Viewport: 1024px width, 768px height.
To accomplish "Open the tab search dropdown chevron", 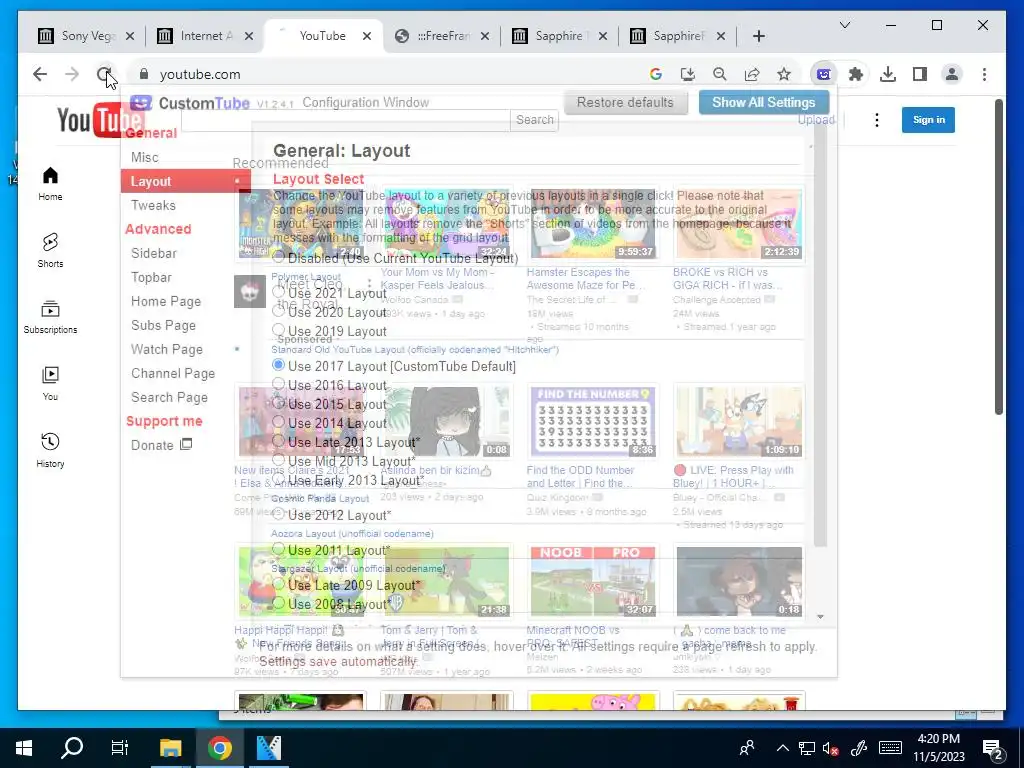I will coord(844,25).
